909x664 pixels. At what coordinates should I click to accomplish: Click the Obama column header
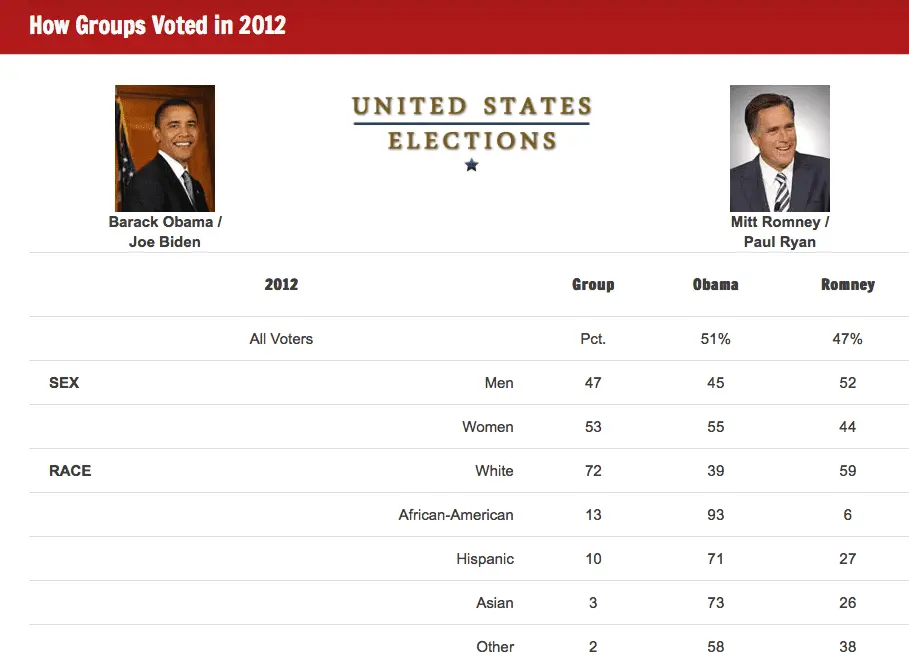[x=715, y=284]
